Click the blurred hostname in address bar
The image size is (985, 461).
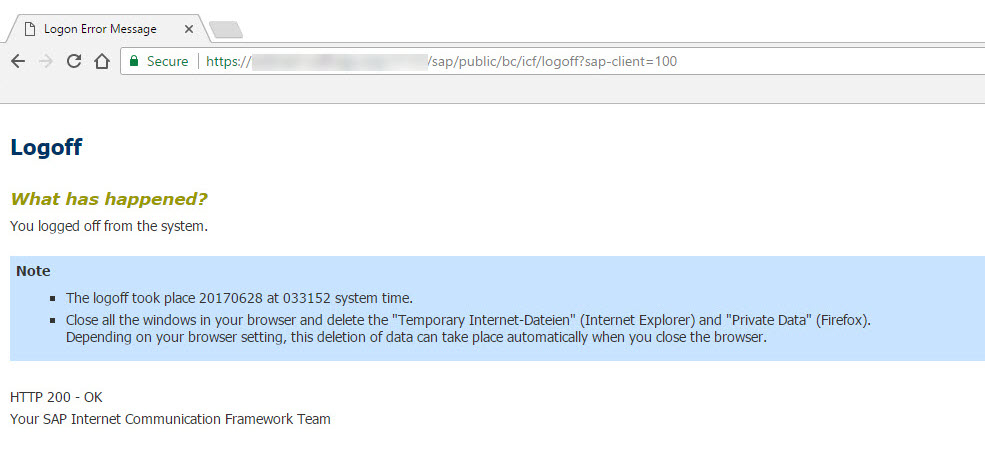pos(339,62)
